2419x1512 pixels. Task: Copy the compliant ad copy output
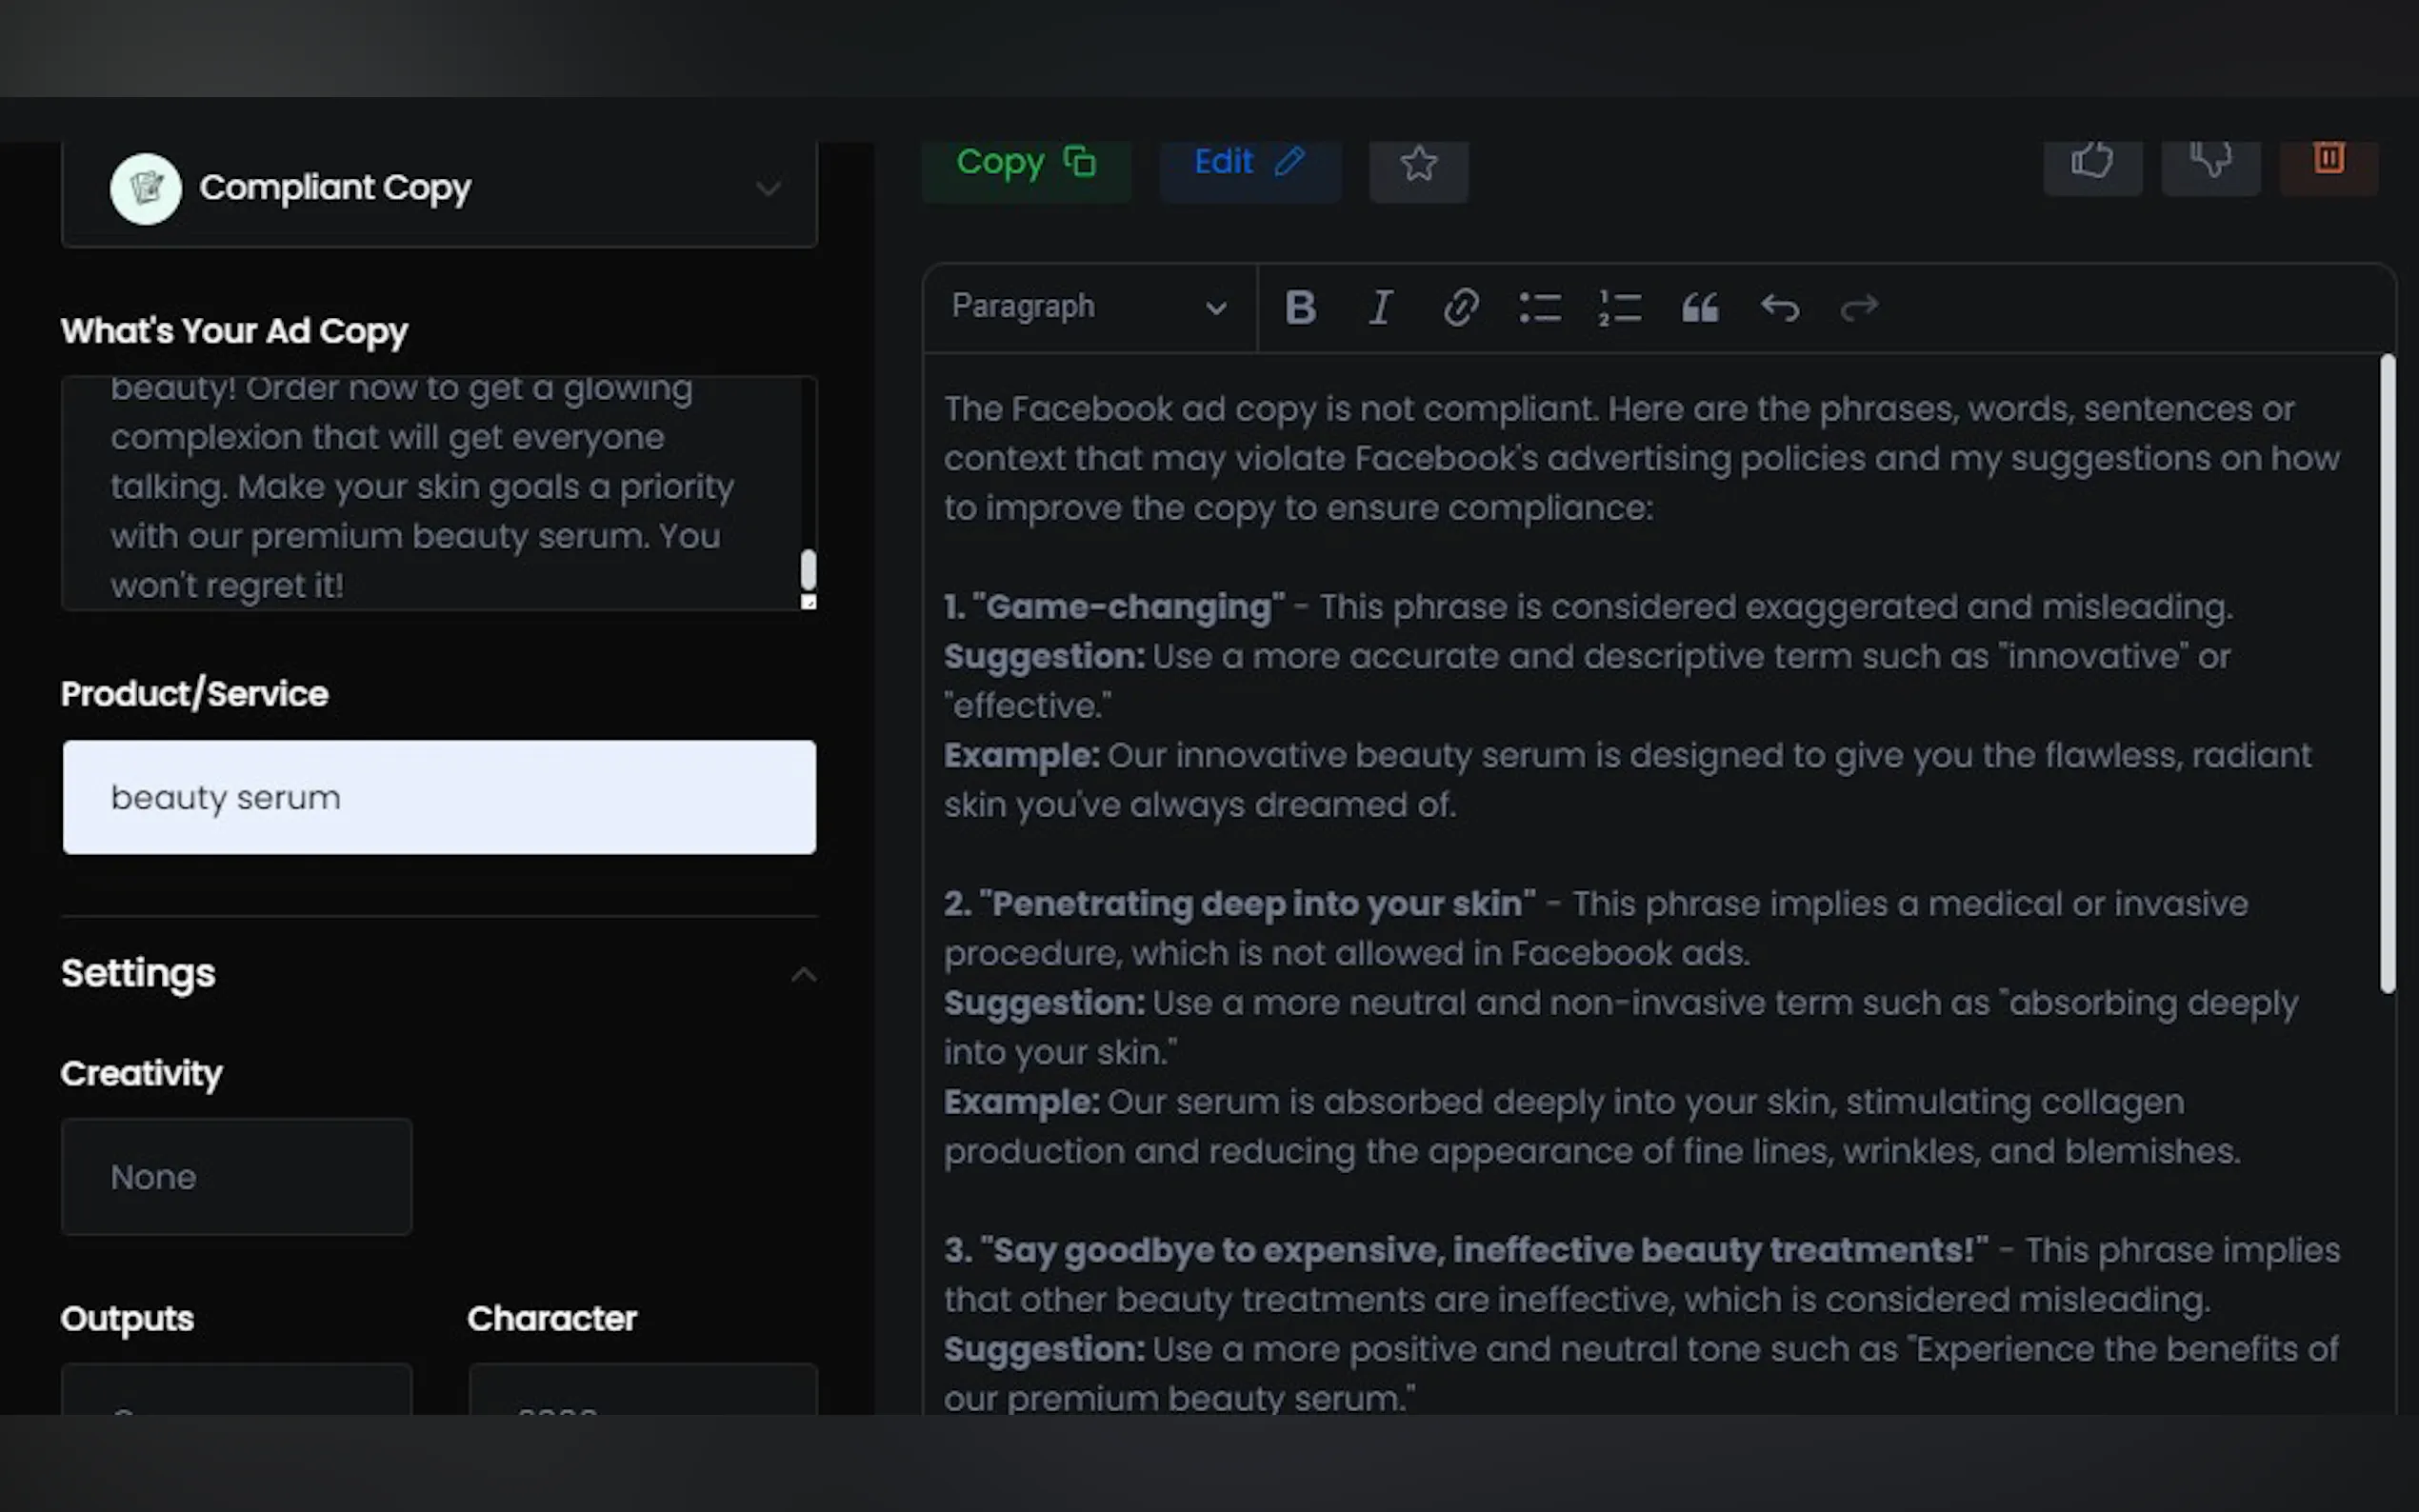[1026, 163]
